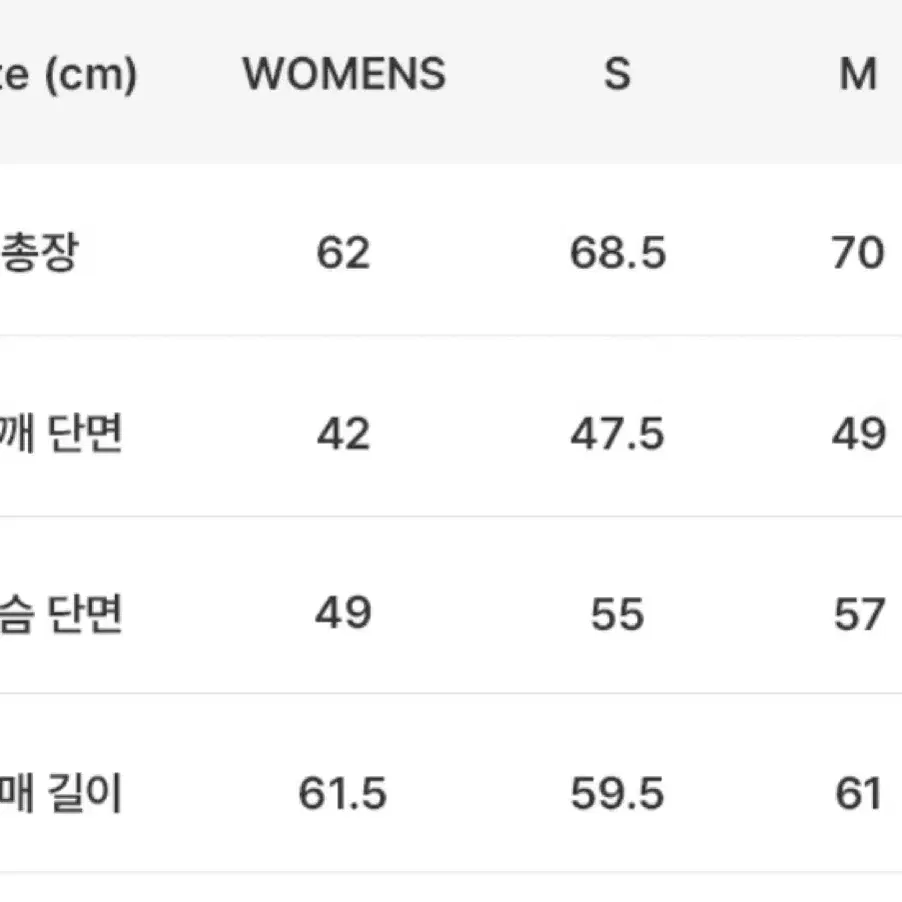The width and height of the screenshot is (902, 902).
Task: Select the WOMENS 총장 value 62
Action: point(343,253)
